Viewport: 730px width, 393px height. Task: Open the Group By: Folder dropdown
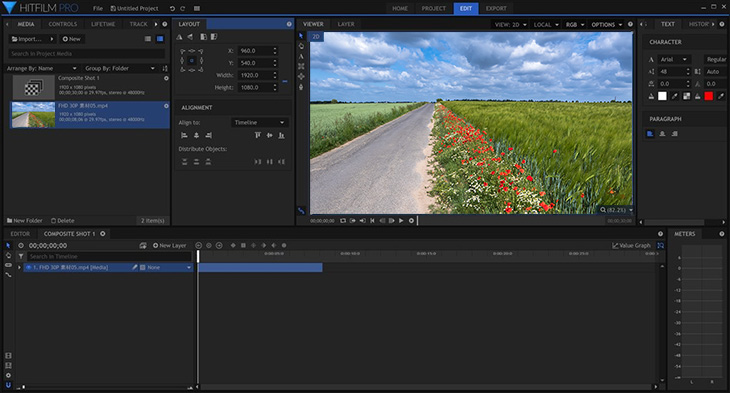[x=120, y=68]
